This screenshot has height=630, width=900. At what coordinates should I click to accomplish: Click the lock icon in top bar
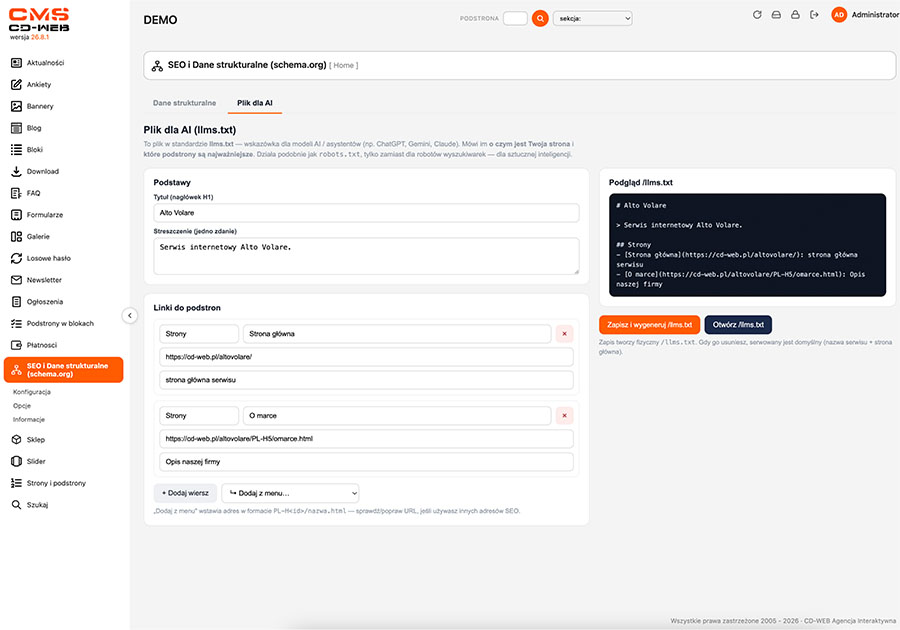click(x=795, y=15)
